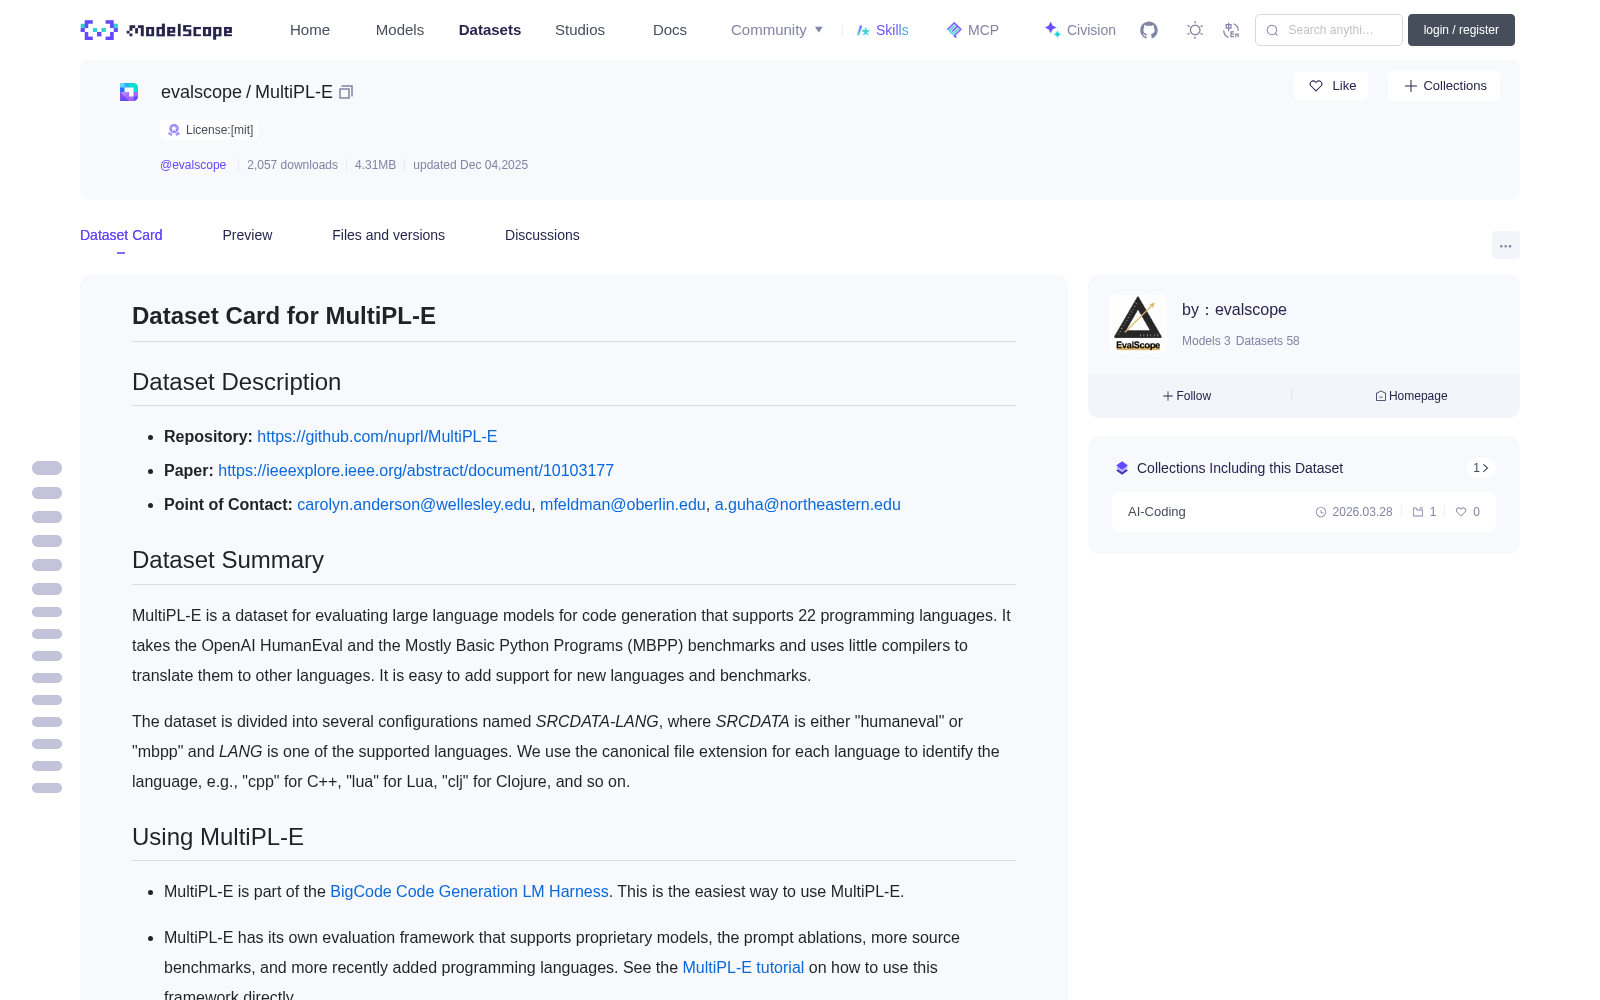Open the Studios section
The image size is (1600, 1000).
tap(580, 30)
